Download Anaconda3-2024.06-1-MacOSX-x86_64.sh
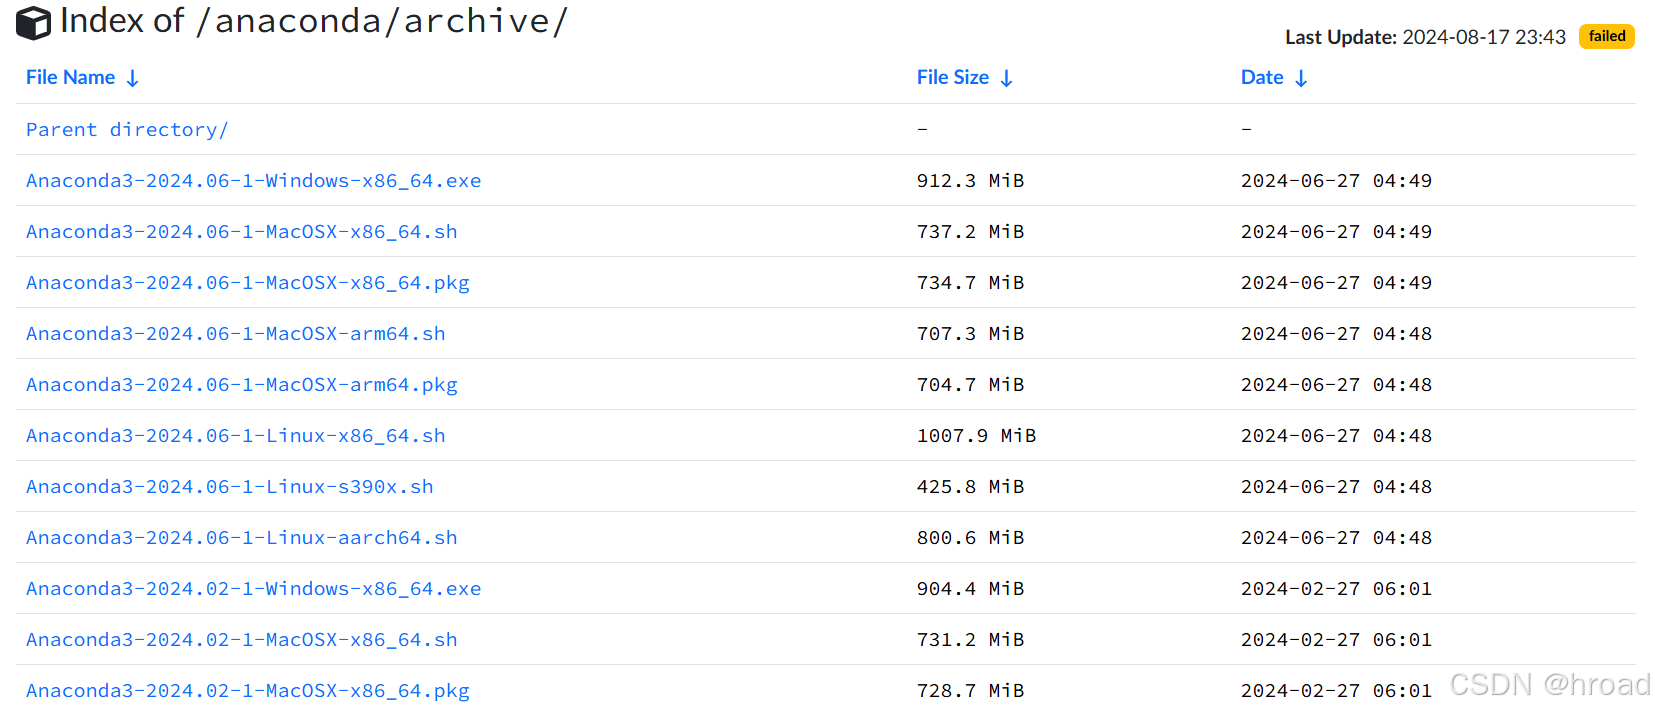Viewport: 1655px width, 714px height. pyautogui.click(x=242, y=232)
